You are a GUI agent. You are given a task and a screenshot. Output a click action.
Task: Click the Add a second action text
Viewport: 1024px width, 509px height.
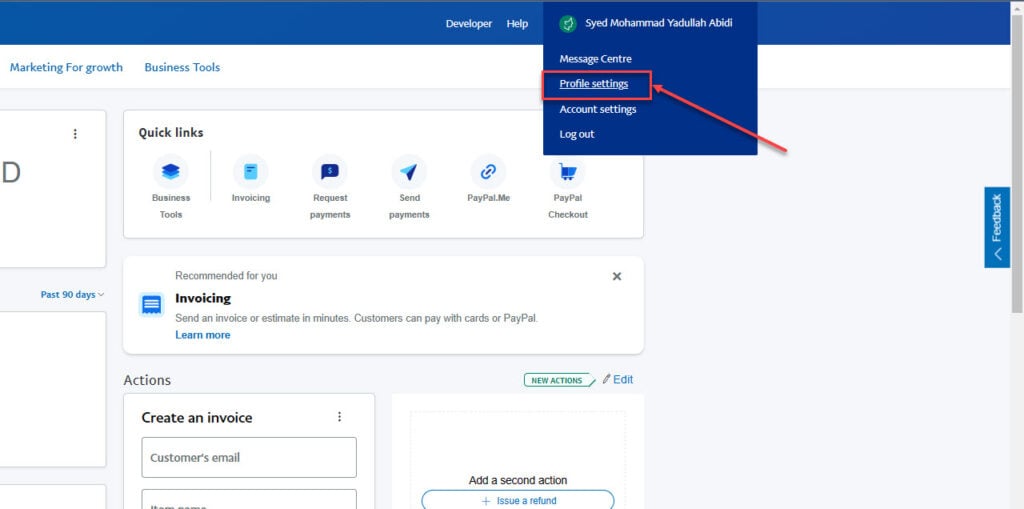point(518,480)
